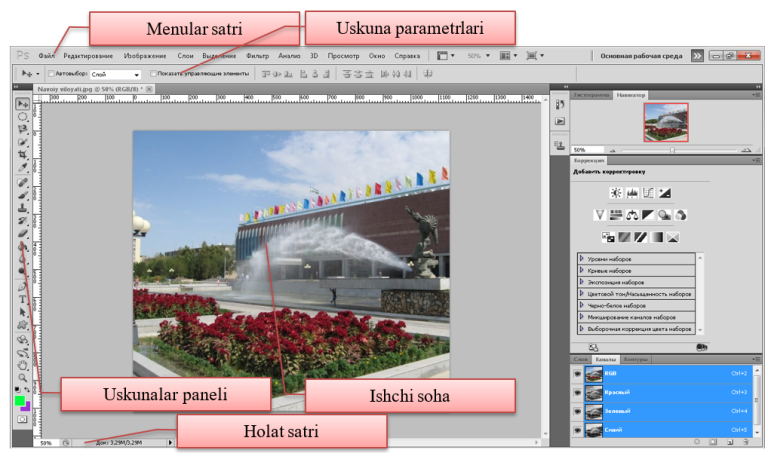Open the Фильтр menu

[258, 56]
